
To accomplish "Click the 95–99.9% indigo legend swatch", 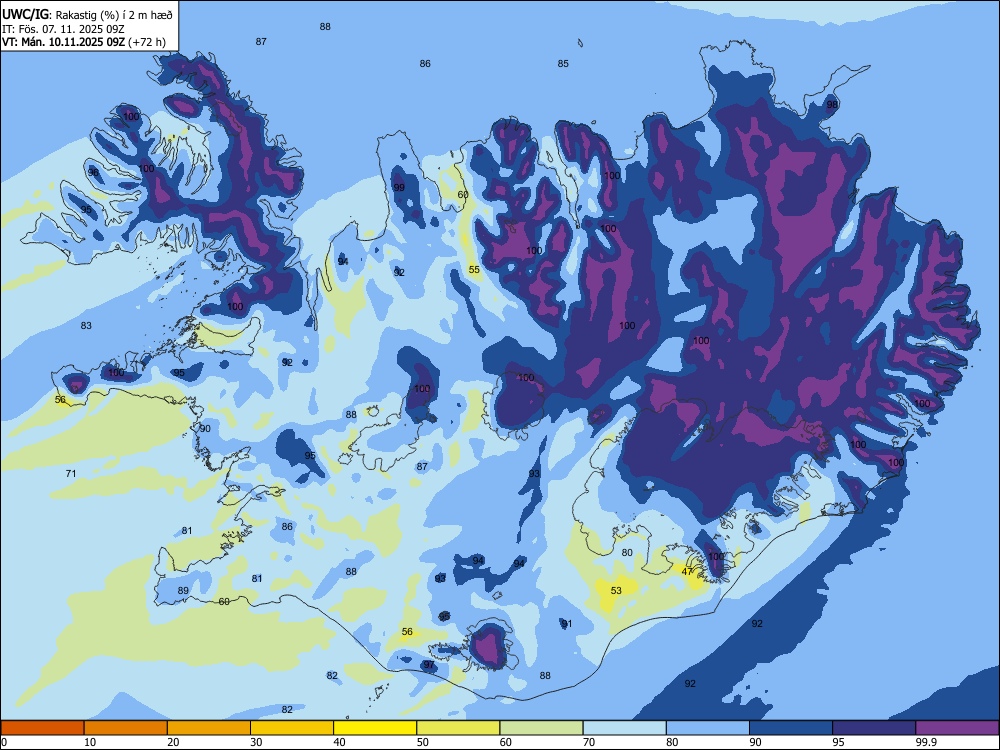I will pos(874,728).
